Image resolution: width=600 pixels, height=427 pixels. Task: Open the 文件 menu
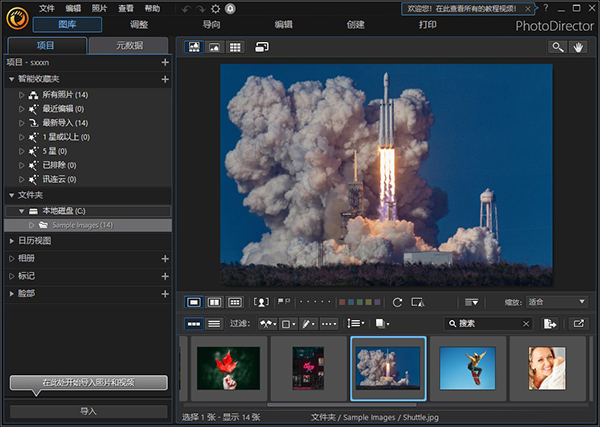tap(47, 8)
